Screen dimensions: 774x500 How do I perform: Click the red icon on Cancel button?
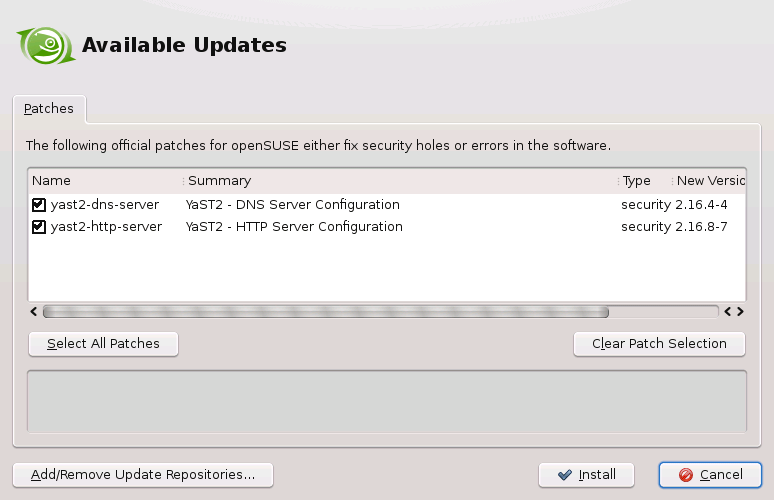[686, 475]
